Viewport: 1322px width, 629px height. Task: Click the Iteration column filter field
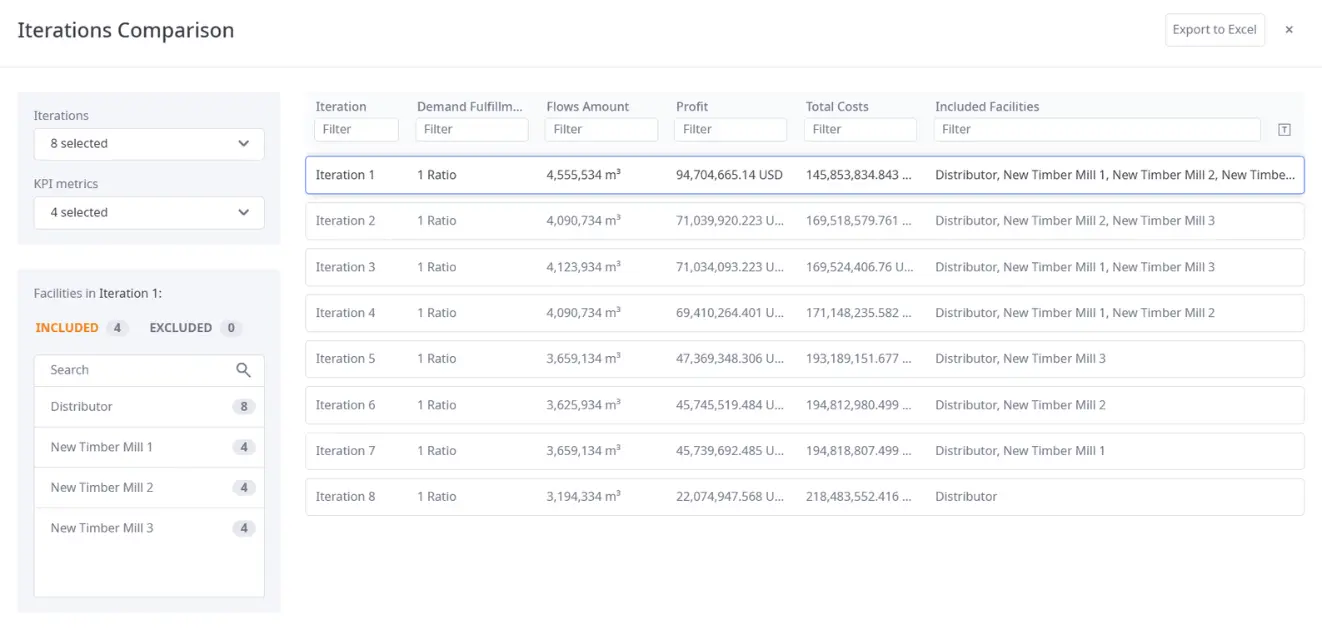pyautogui.click(x=356, y=129)
